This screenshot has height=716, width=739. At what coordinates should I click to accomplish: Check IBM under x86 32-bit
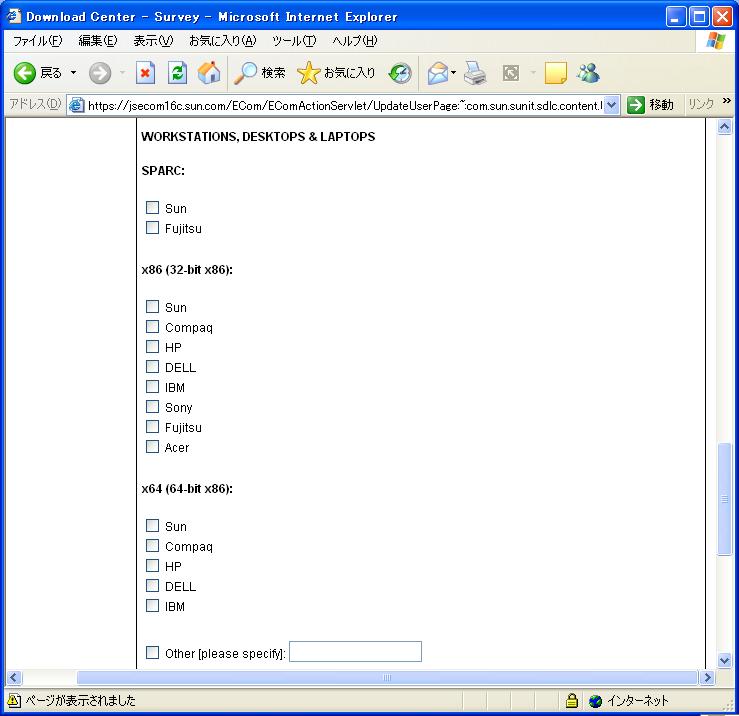[x=152, y=387]
